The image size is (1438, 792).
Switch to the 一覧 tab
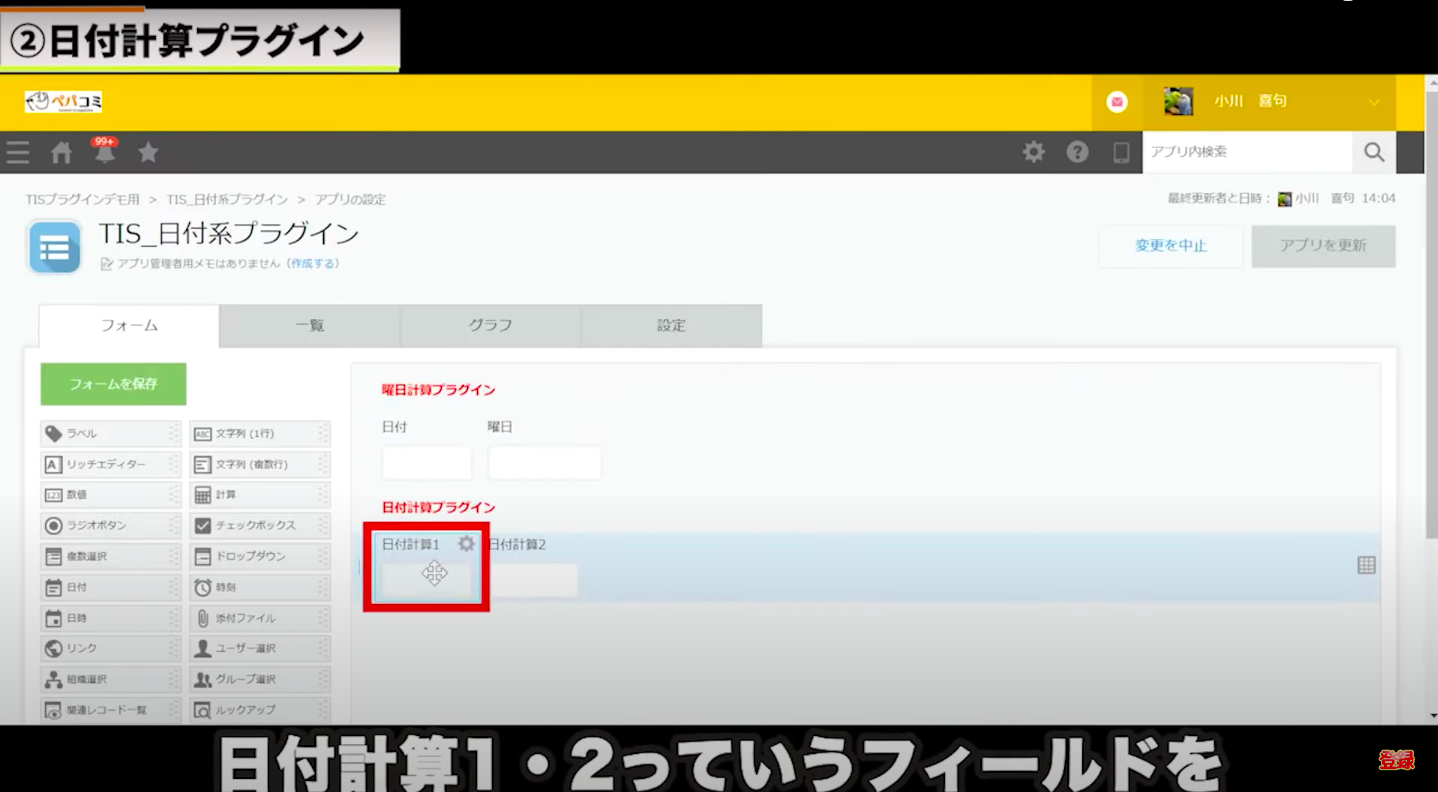(309, 326)
